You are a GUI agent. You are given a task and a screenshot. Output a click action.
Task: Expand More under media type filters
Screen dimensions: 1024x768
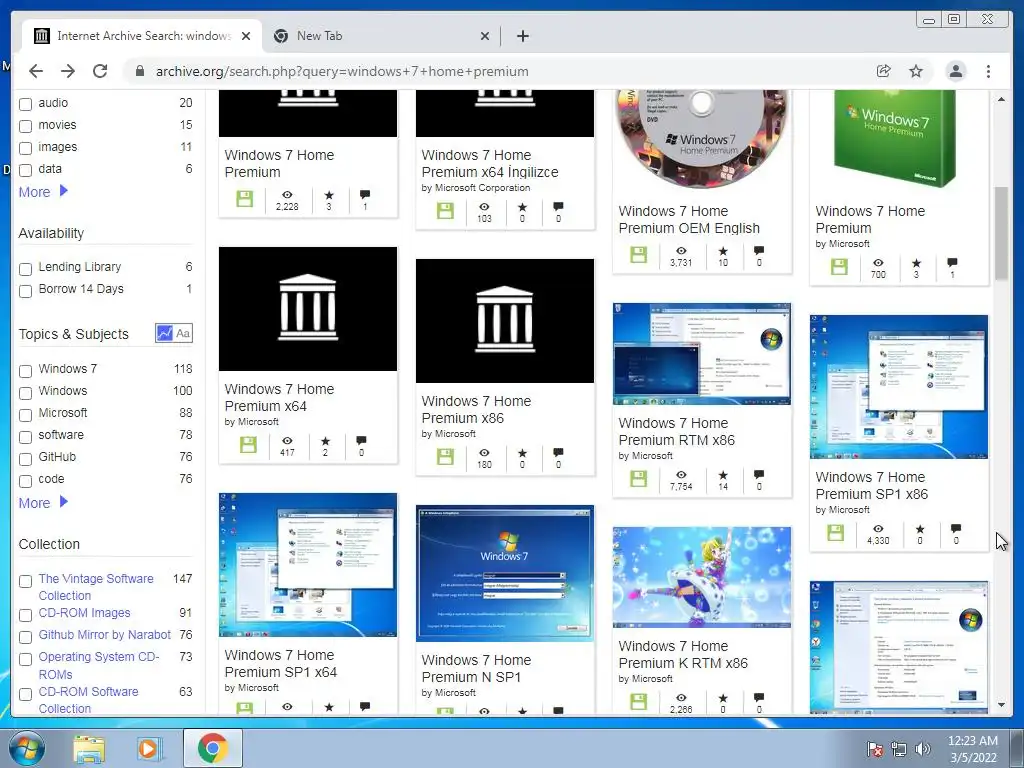(x=43, y=191)
